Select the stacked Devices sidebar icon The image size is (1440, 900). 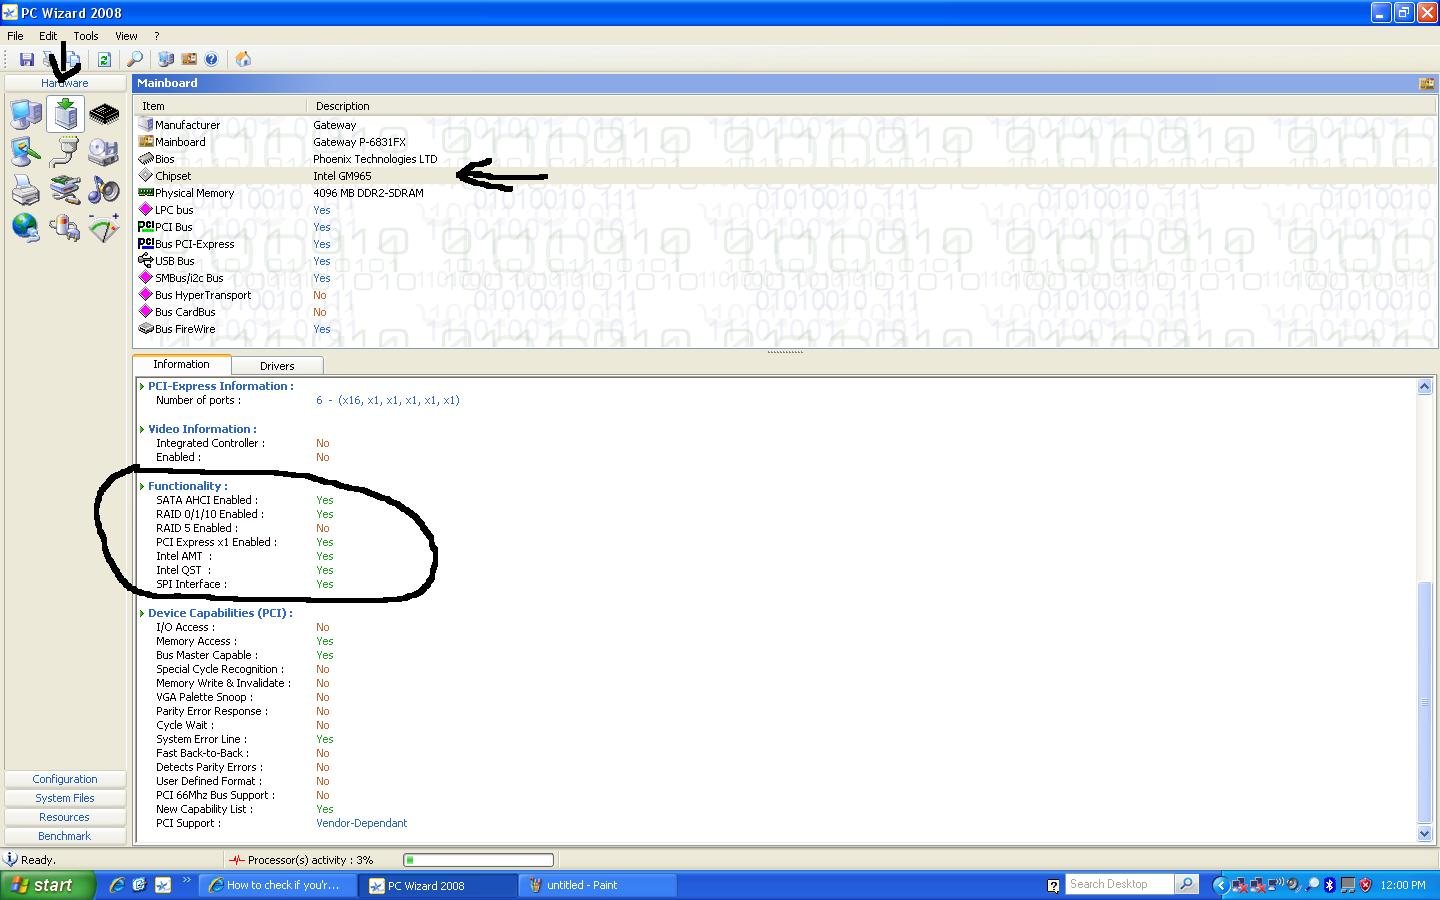pos(65,189)
